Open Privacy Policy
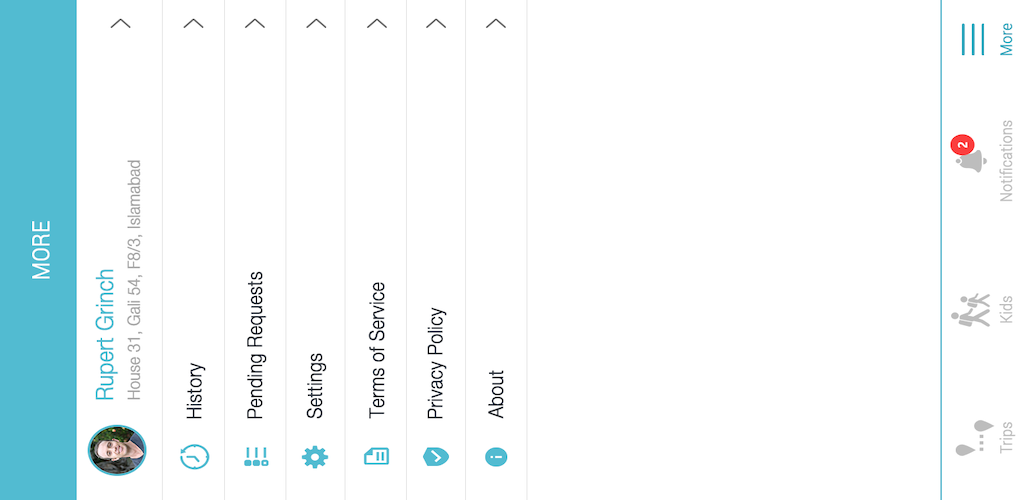Screen dimensions: 1024x500 click(x=436, y=363)
